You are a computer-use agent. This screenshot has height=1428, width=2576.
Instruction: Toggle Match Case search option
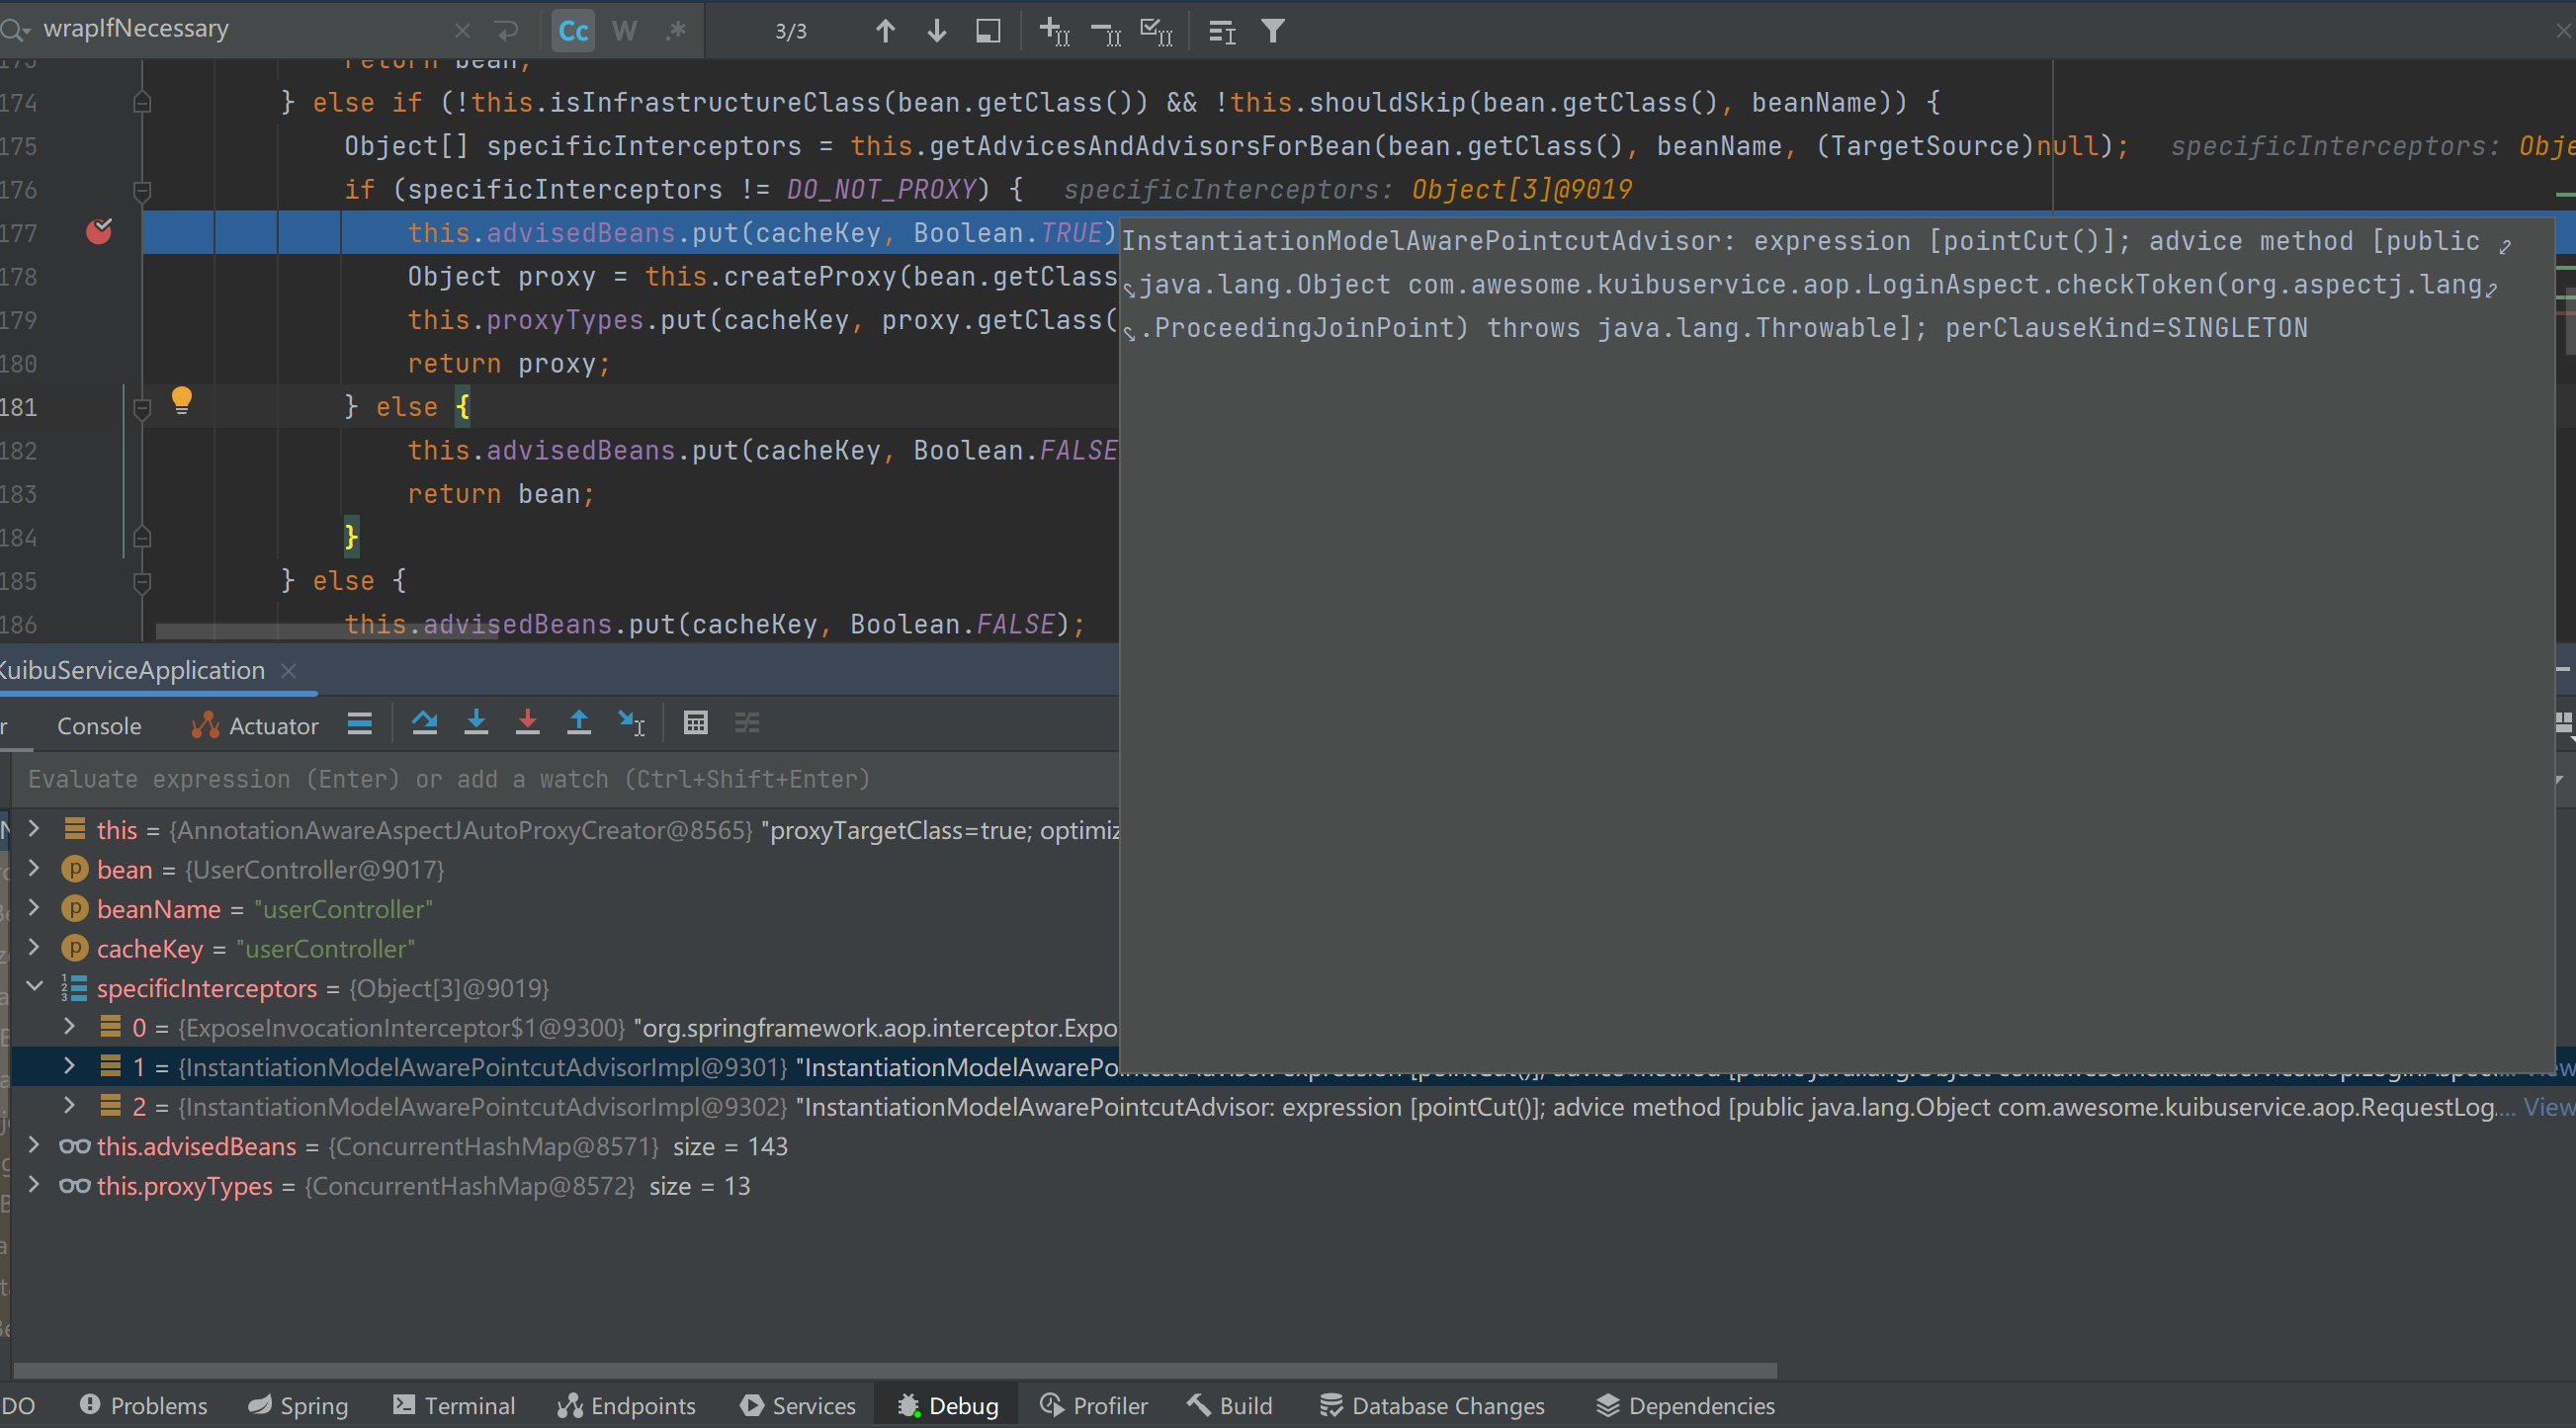573,31
